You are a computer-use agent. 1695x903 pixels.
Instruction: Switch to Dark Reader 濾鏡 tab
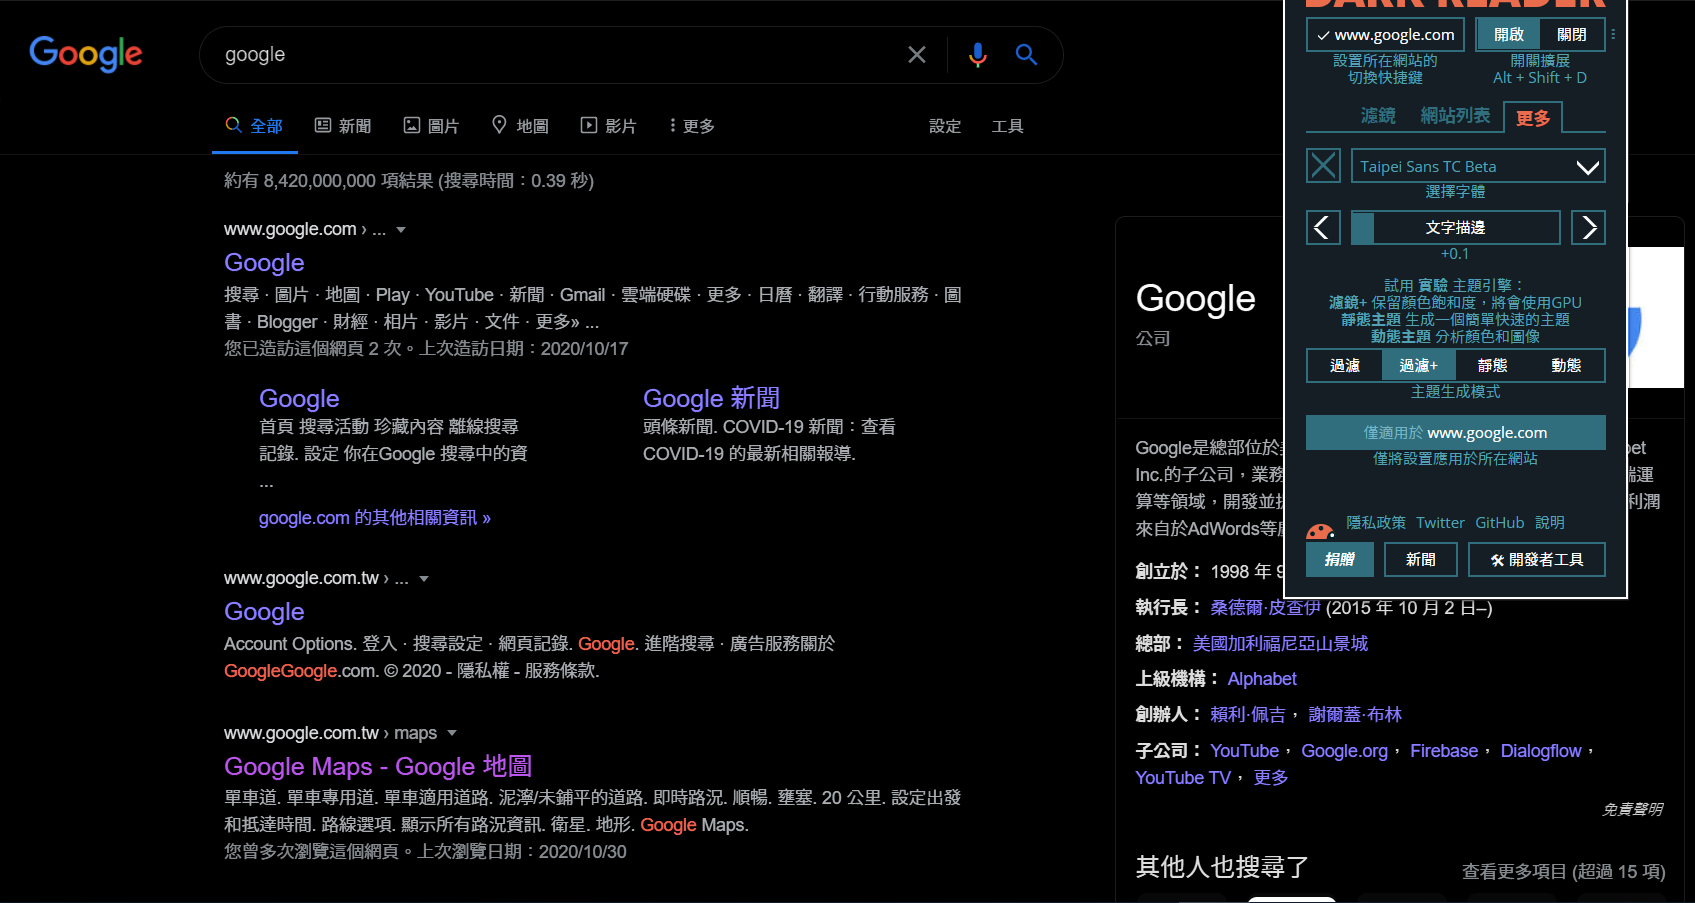[1378, 116]
